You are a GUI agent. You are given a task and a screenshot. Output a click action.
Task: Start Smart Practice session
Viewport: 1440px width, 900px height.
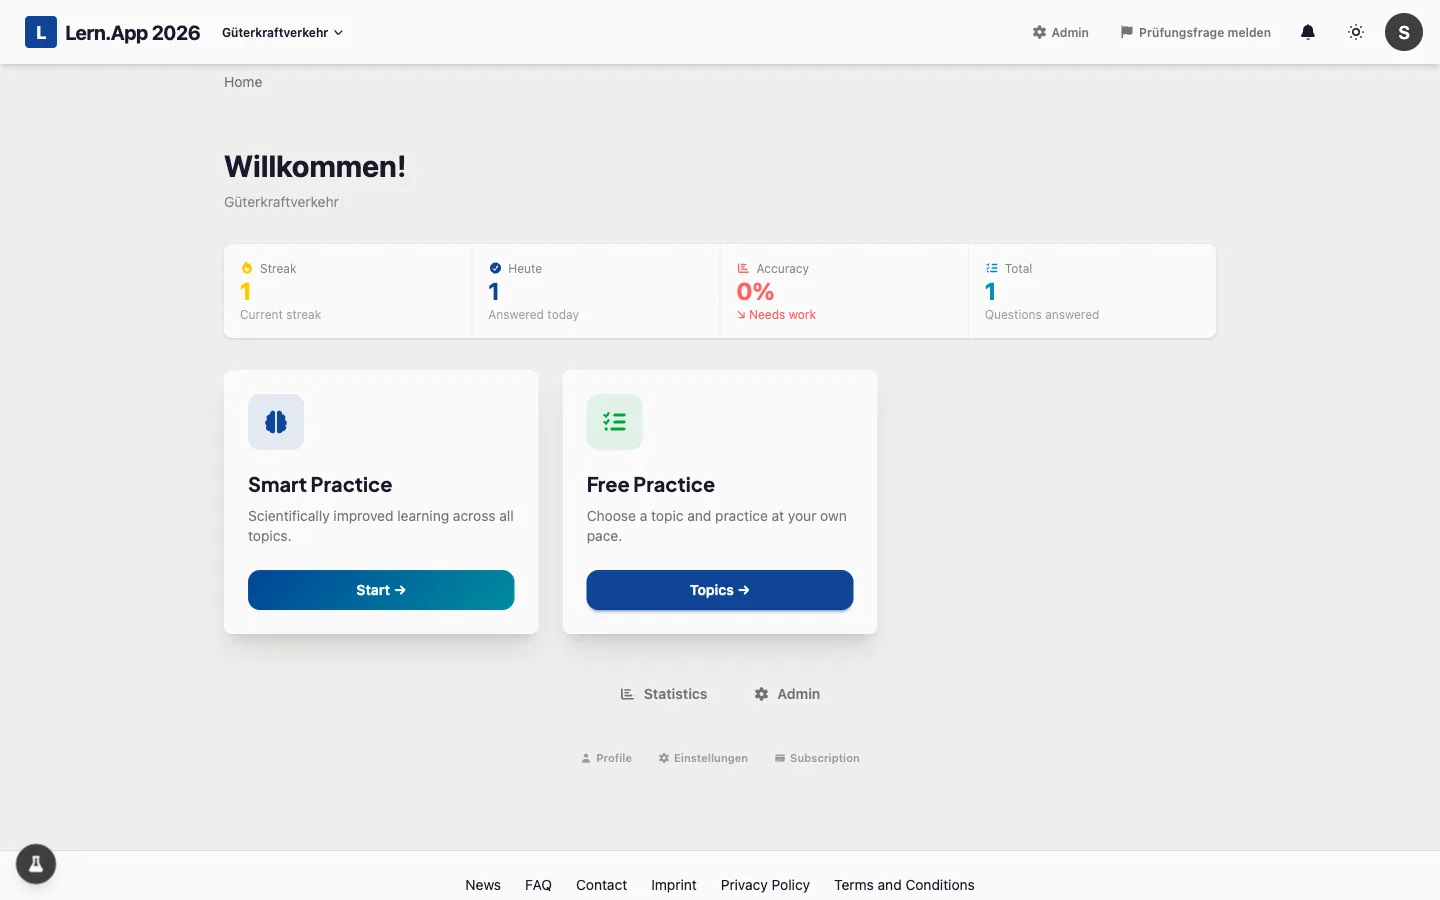[x=381, y=590]
